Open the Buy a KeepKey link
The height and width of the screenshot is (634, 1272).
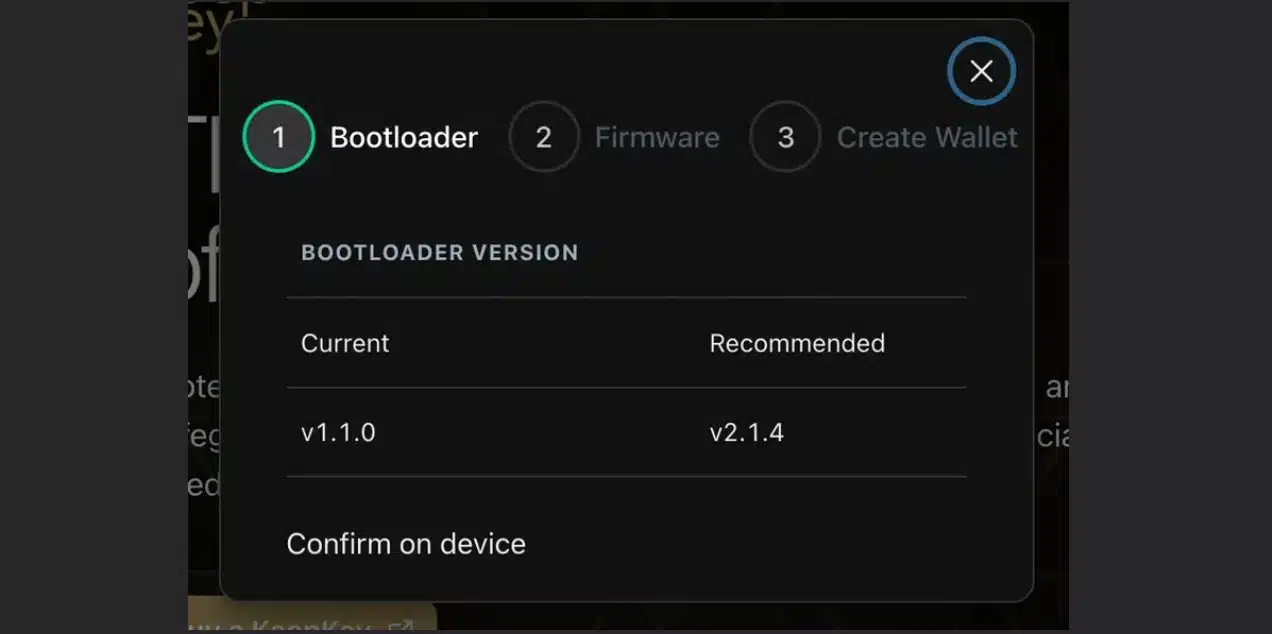(x=320, y=626)
